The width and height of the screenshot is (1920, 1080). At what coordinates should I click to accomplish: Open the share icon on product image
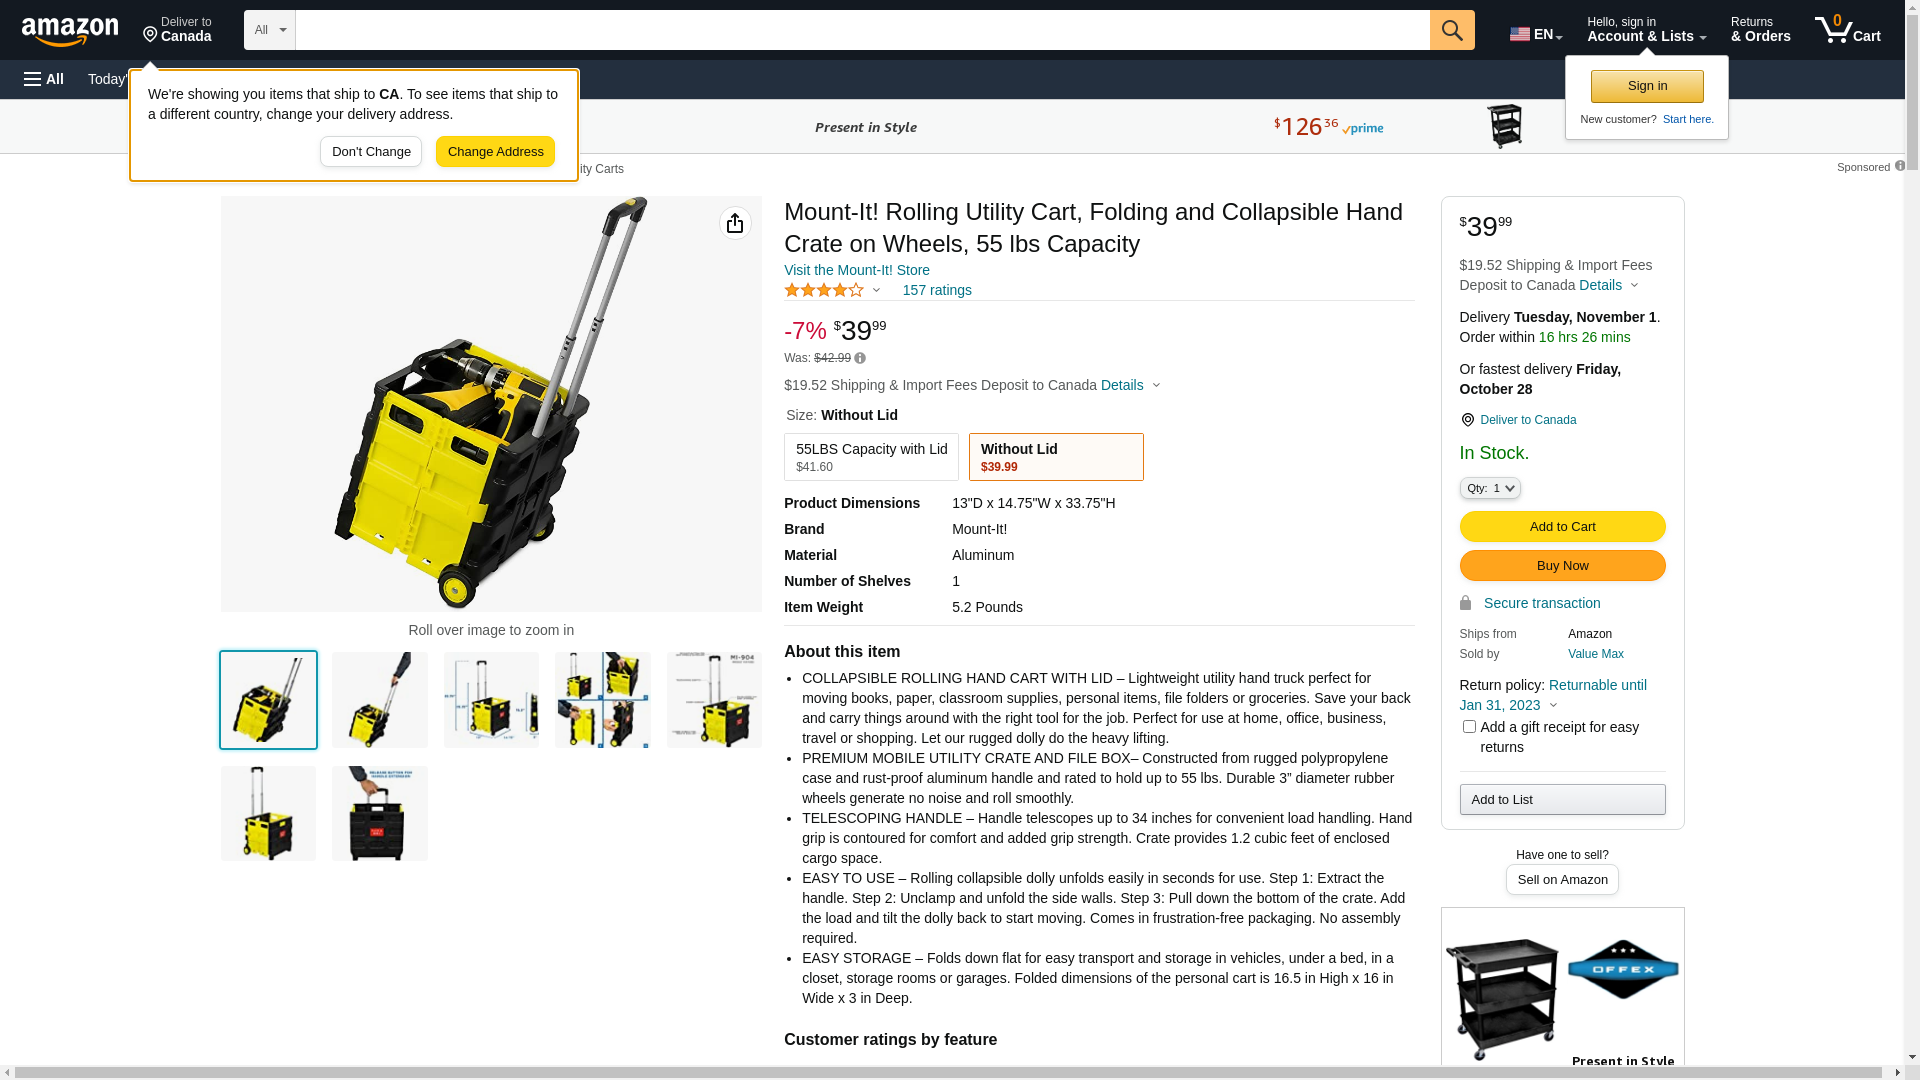tap(735, 223)
